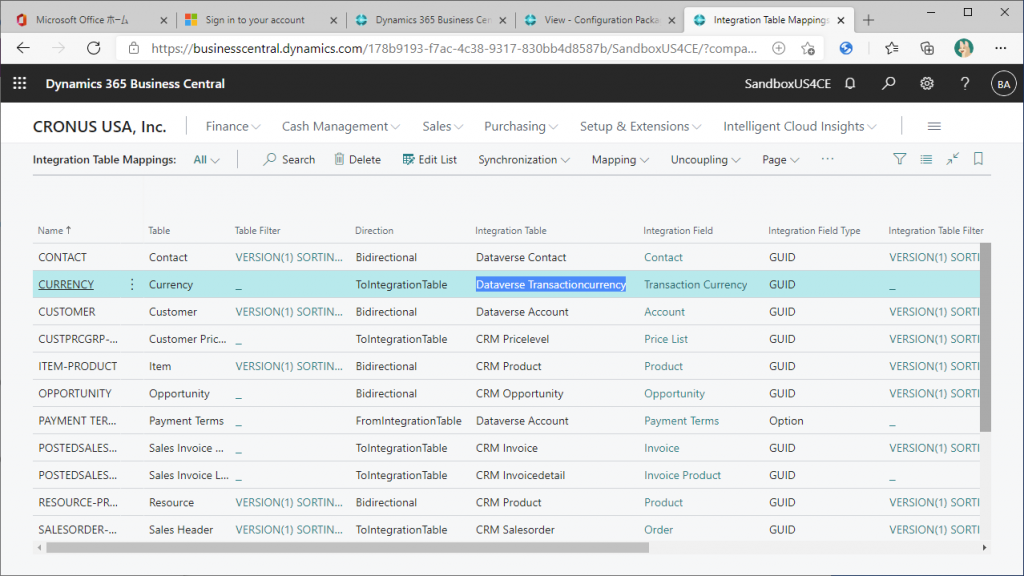
Task: Click the blue browser extension icon
Action: pyautogui.click(x=846, y=48)
